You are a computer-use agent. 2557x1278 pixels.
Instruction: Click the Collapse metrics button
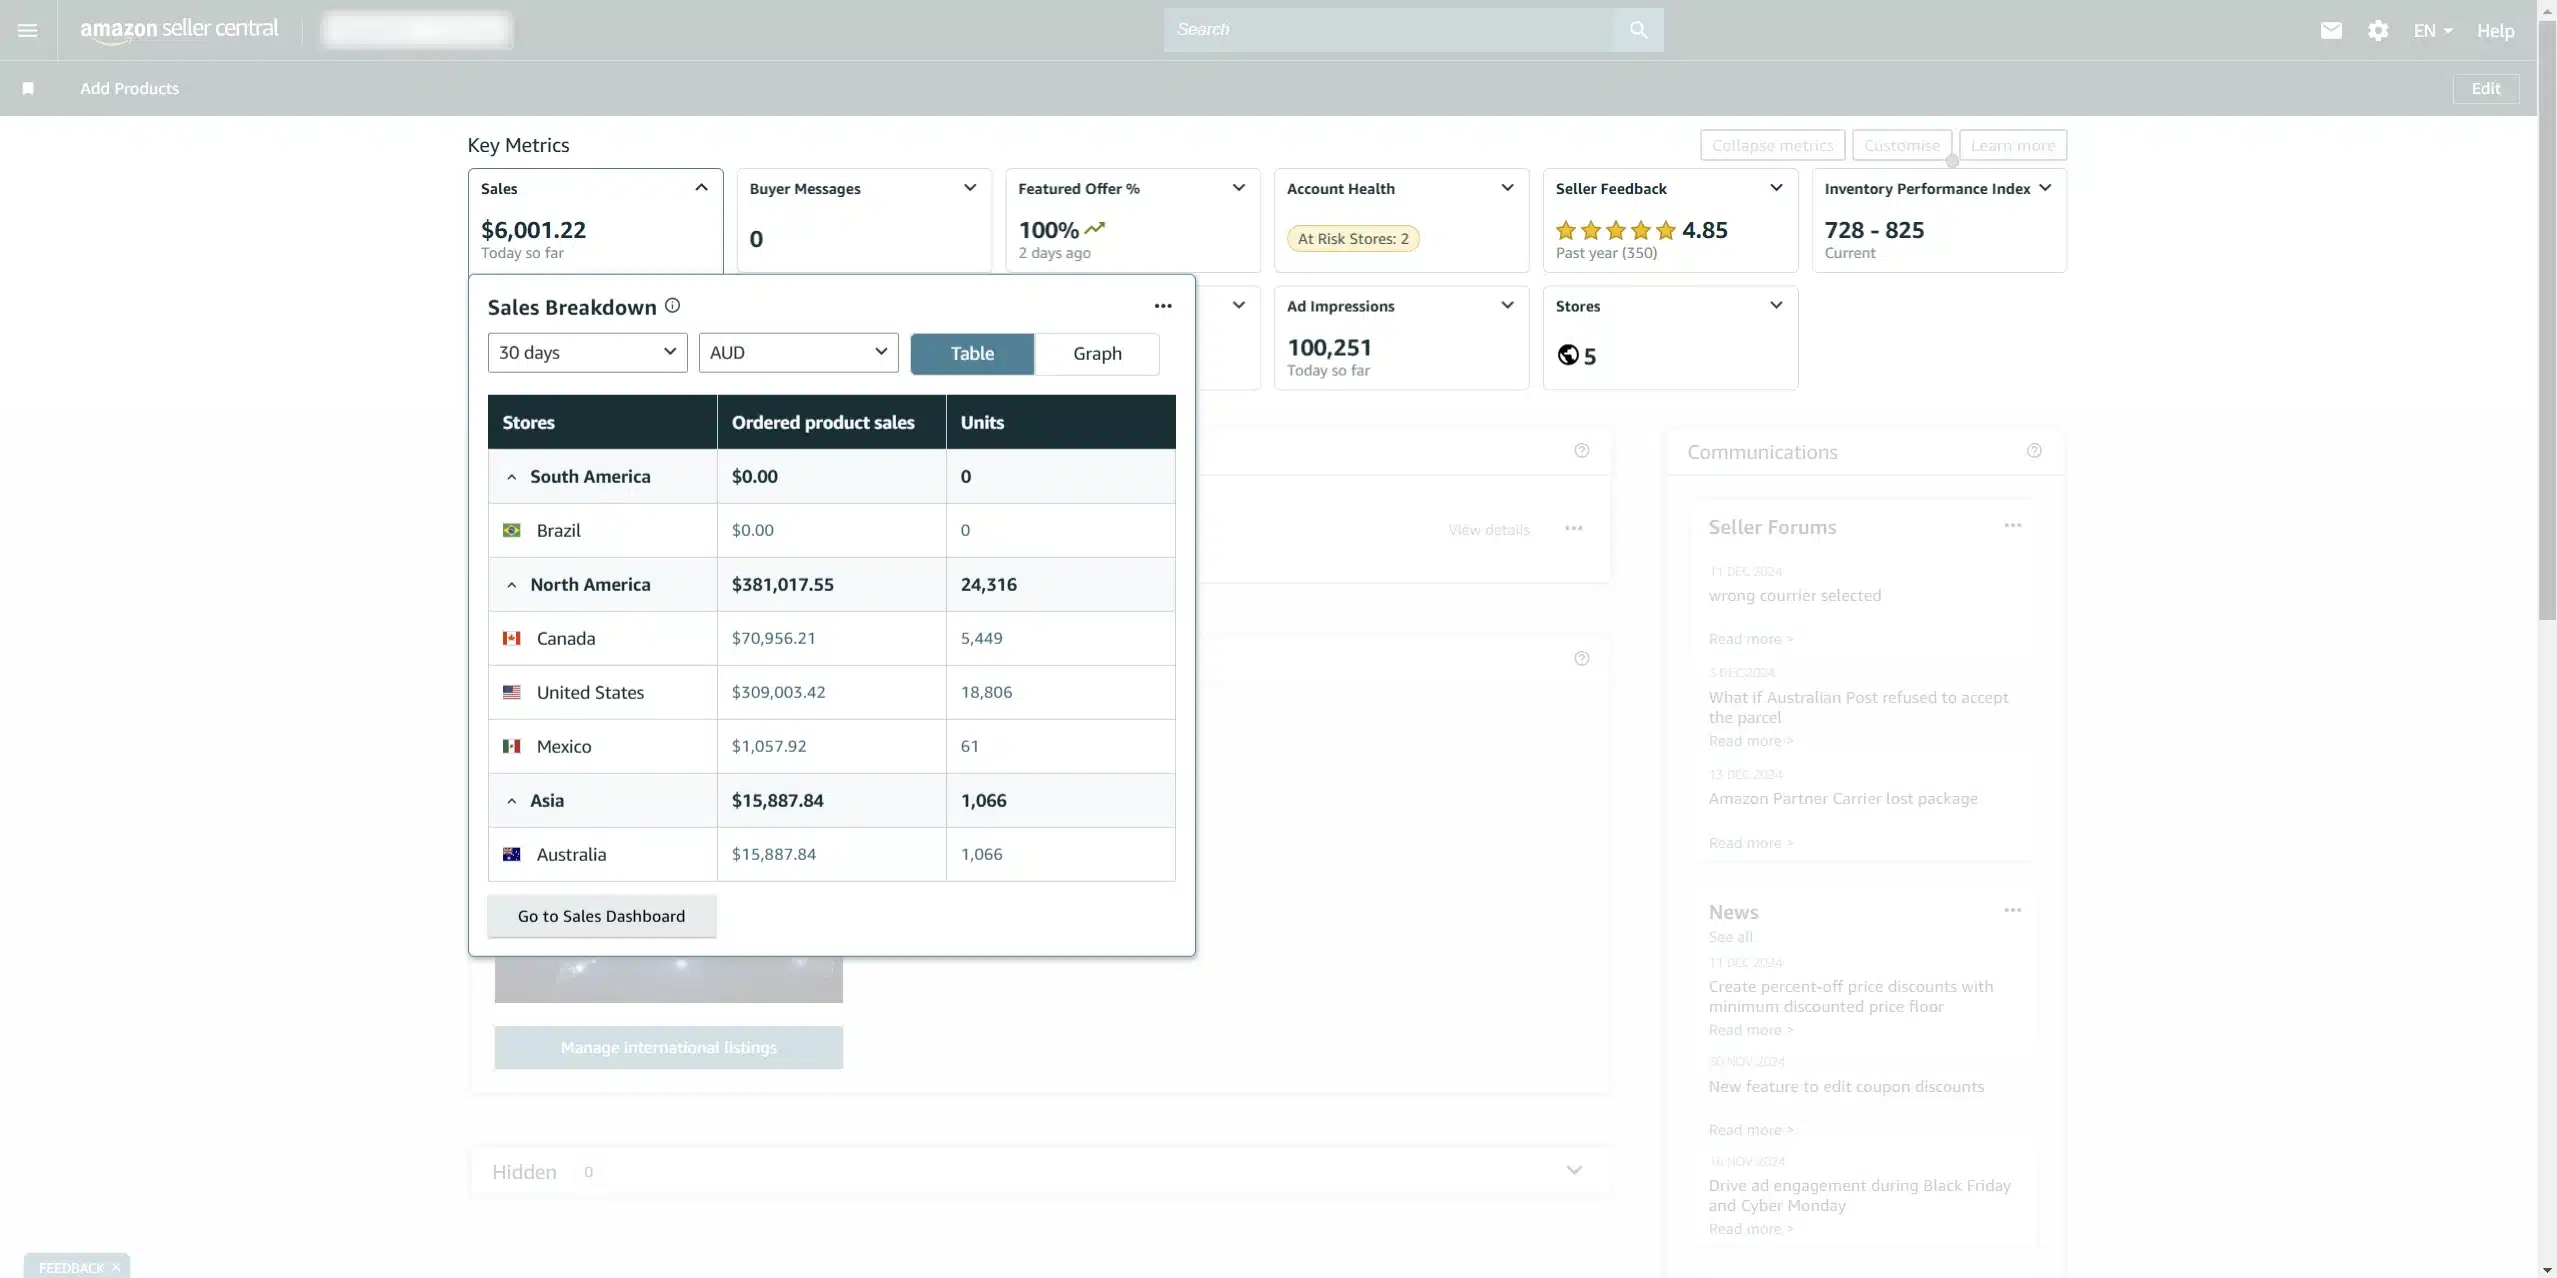[1772, 145]
